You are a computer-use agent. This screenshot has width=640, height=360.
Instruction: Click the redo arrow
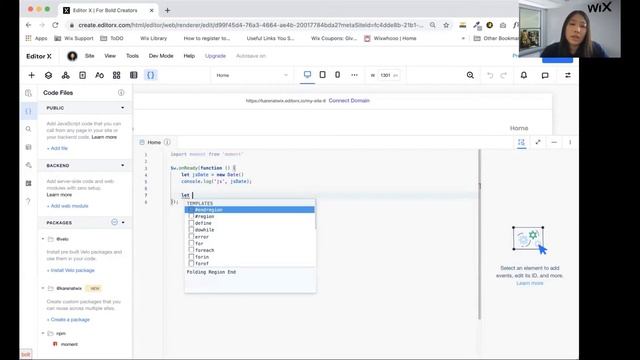tap(504, 75)
